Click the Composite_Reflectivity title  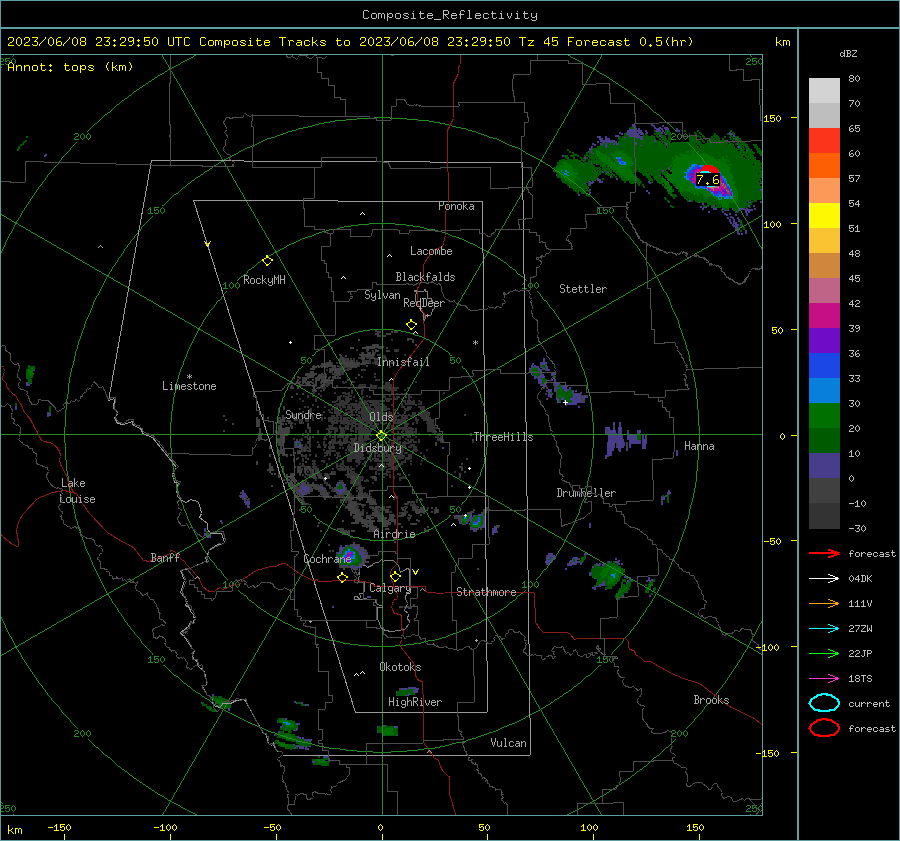(x=449, y=15)
